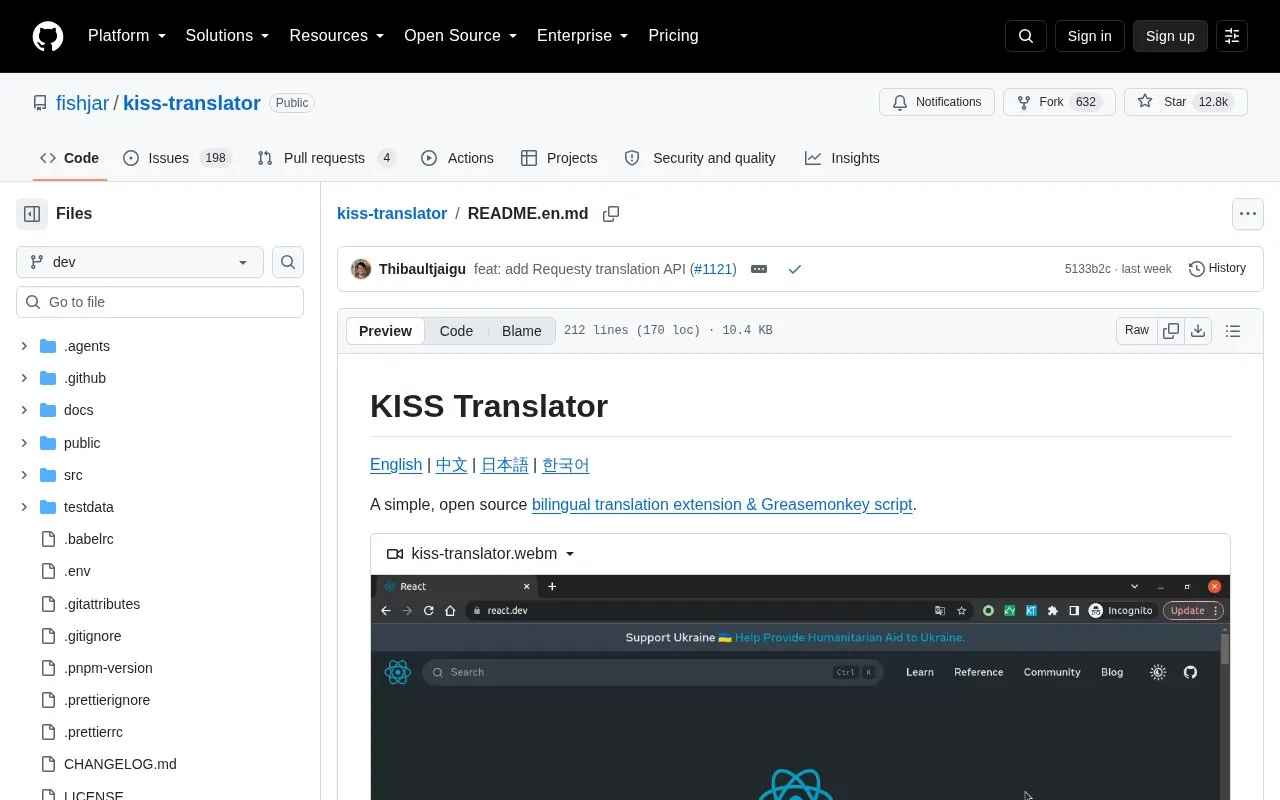Click the React logo in the video
Image resolution: width=1280 pixels, height=800 pixels.
(398, 672)
